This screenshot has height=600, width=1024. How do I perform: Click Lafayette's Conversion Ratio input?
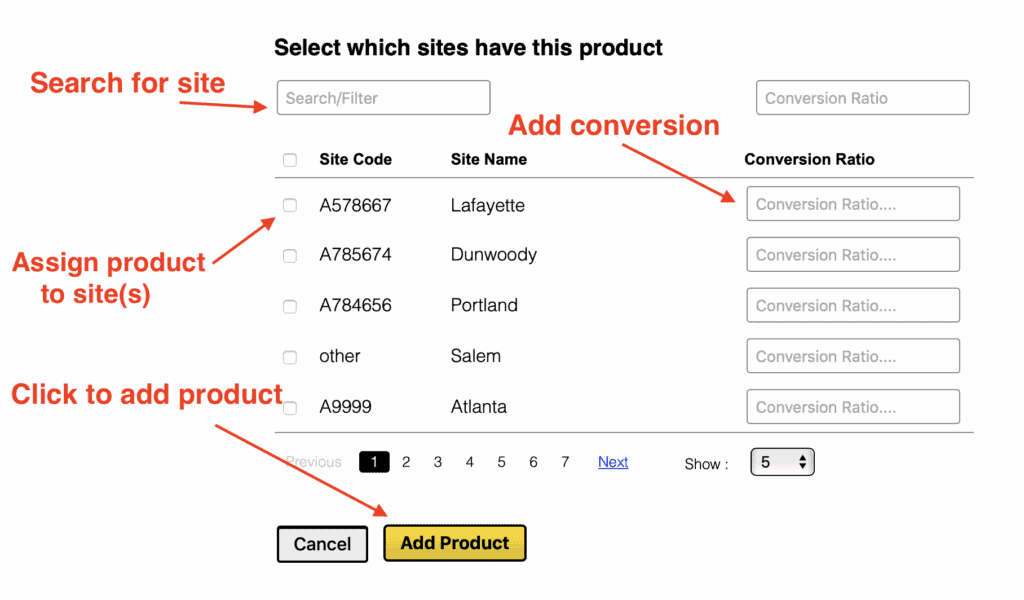tap(853, 204)
